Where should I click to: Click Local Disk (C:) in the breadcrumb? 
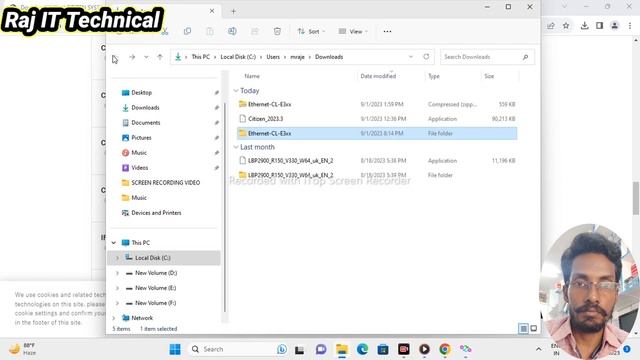tap(238, 57)
